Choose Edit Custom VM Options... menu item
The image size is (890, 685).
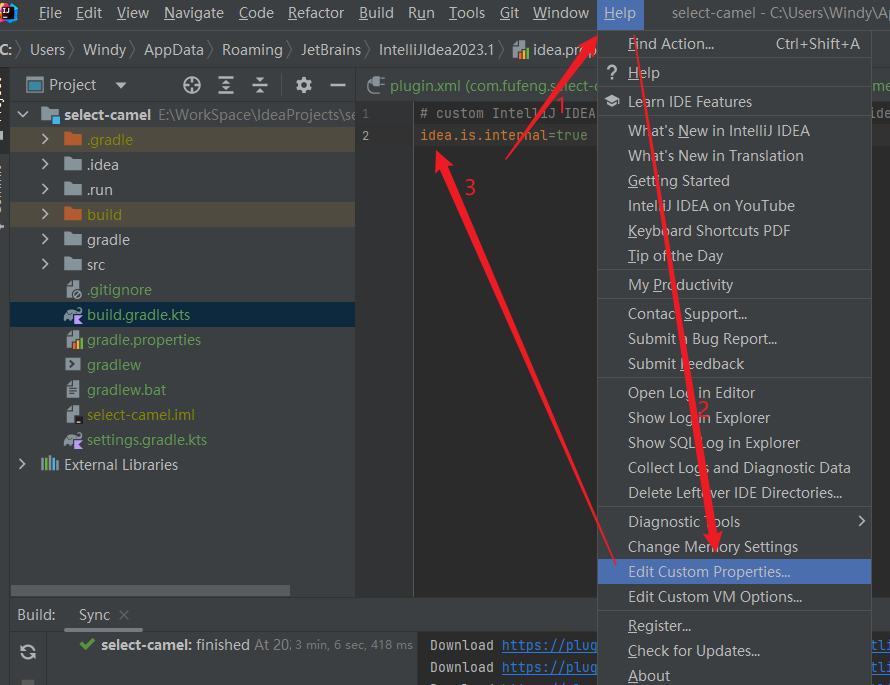pyautogui.click(x=734, y=596)
